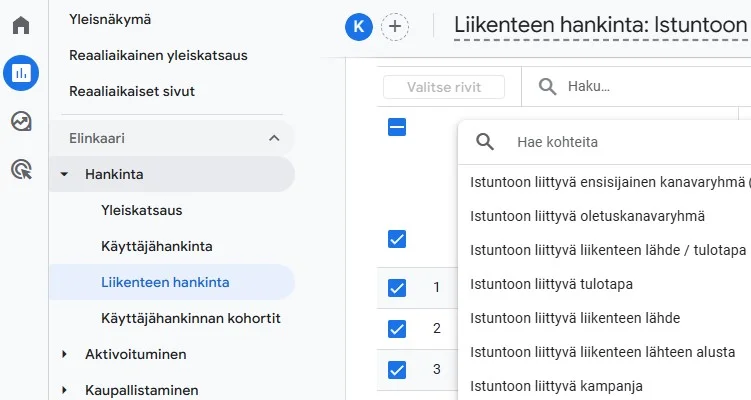The width and height of the screenshot is (751, 400).
Task: Open the Advertising target icon
Action: [x=21, y=169]
